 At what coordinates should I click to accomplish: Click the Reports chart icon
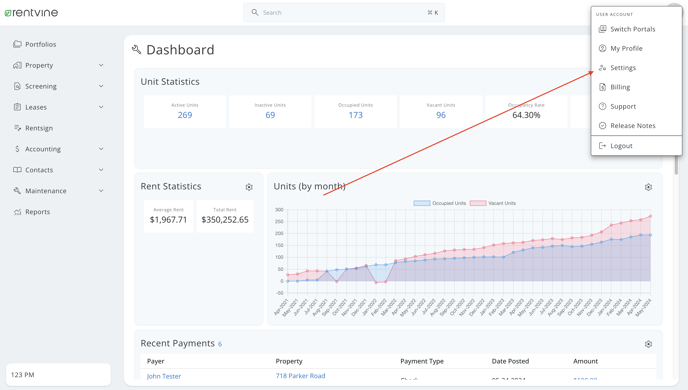click(17, 212)
